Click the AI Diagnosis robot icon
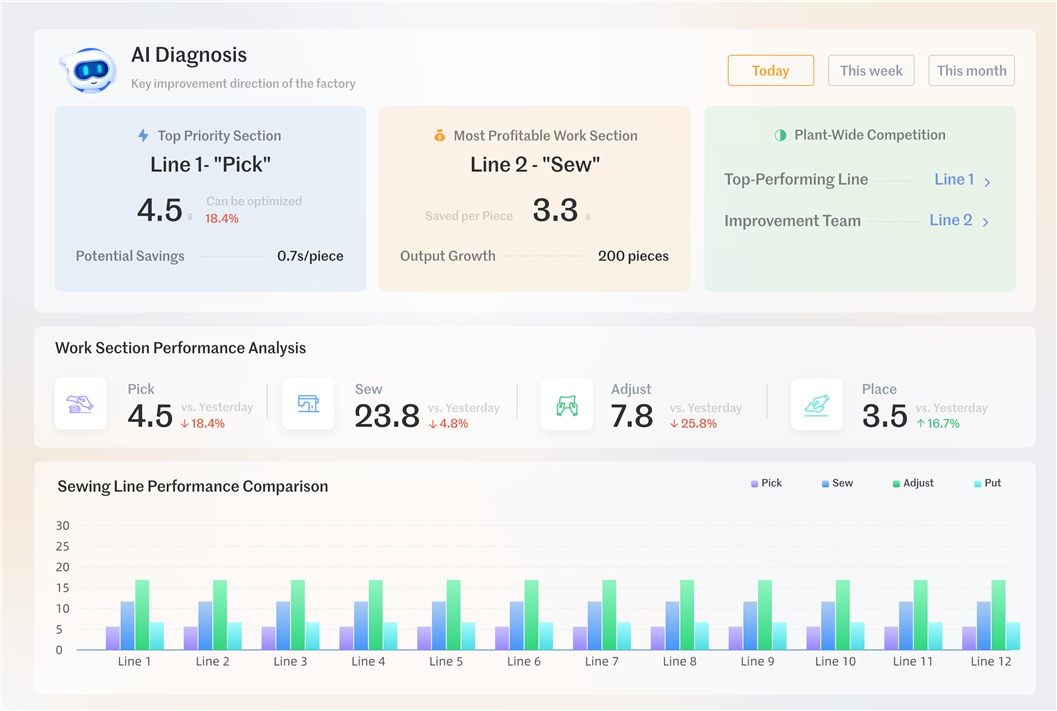Image resolution: width=1057 pixels, height=711 pixels. [x=88, y=70]
